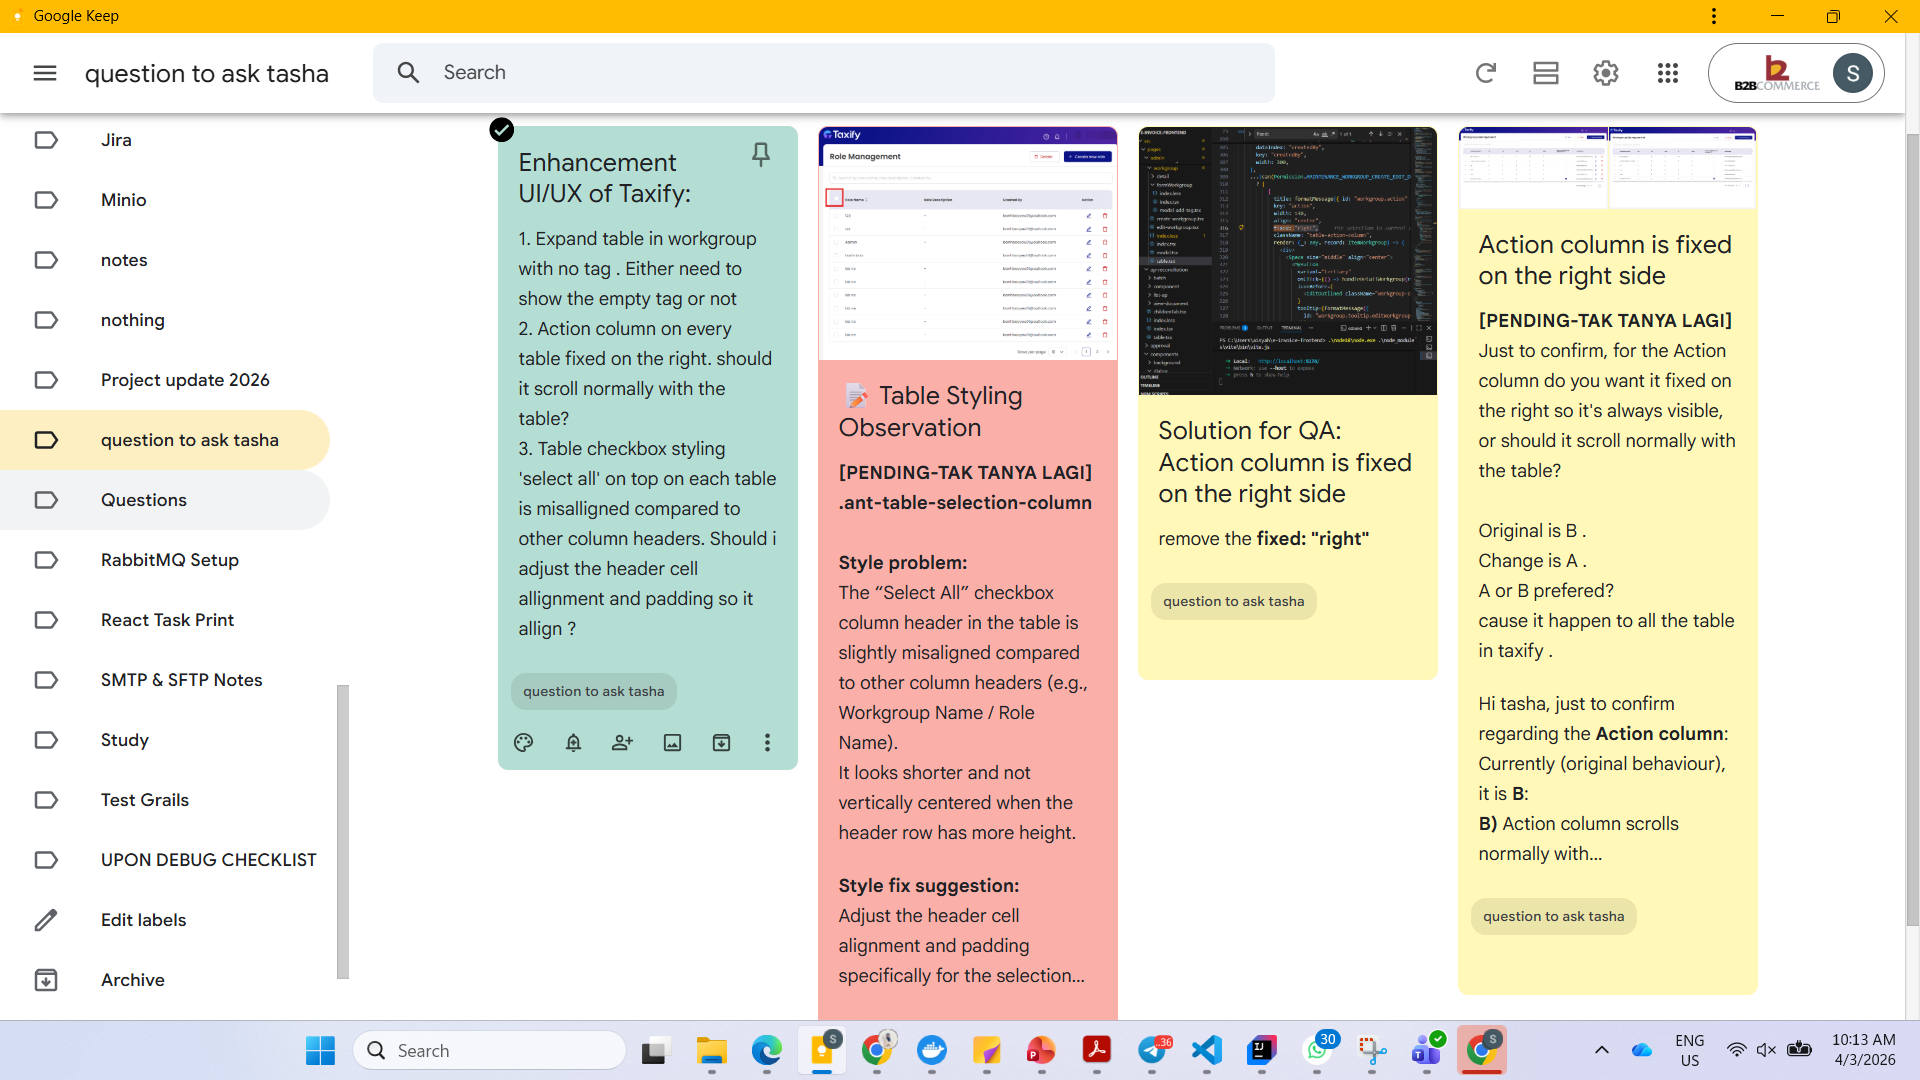Open the Google account avatar
The height and width of the screenshot is (1080, 1920).
coord(1852,72)
